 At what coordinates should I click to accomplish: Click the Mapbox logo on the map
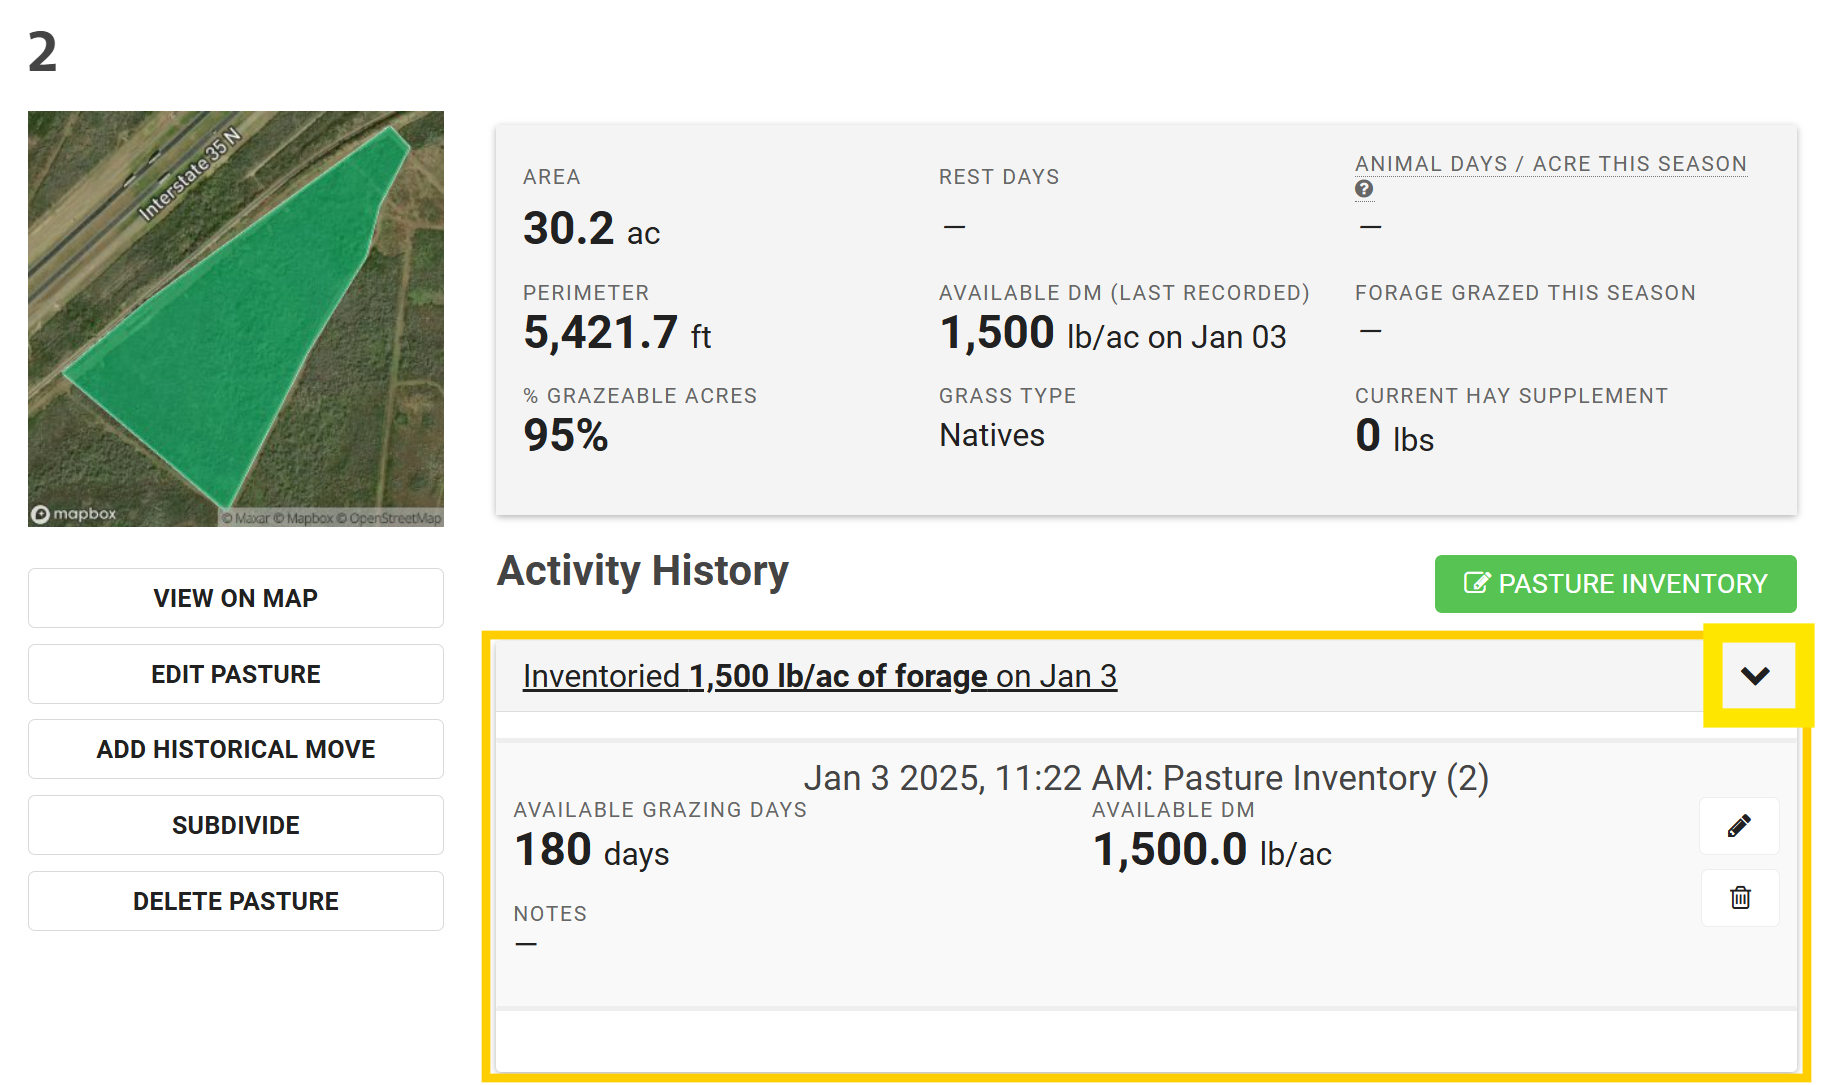(74, 514)
